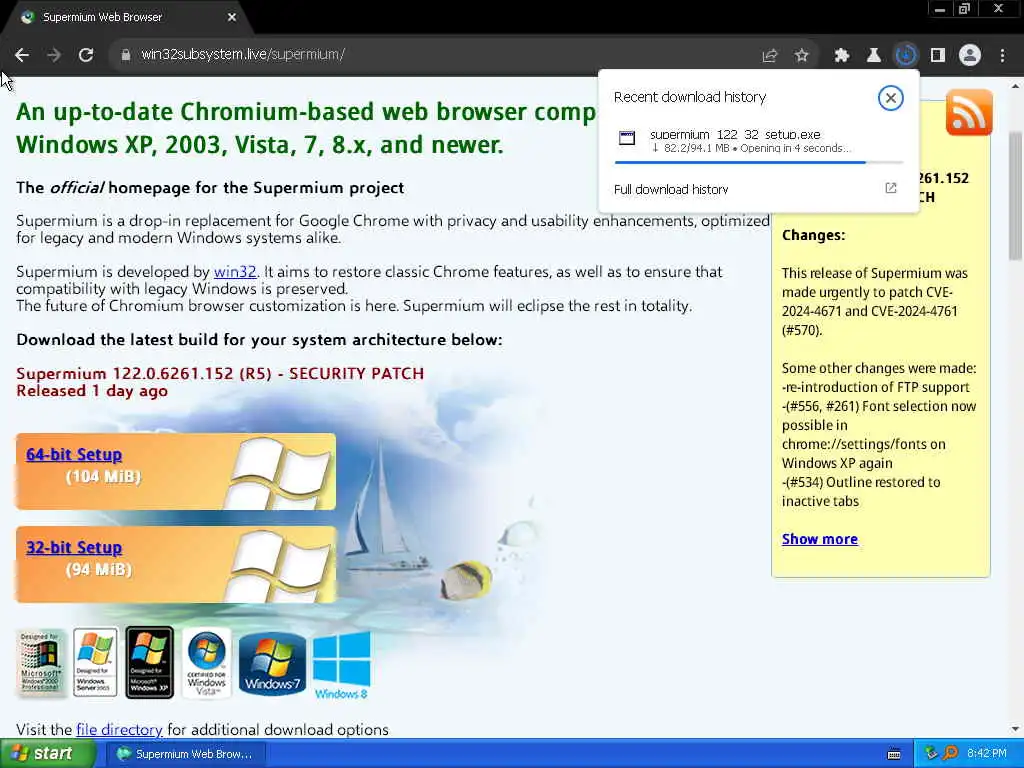Share this page icon in address bar

coord(769,56)
